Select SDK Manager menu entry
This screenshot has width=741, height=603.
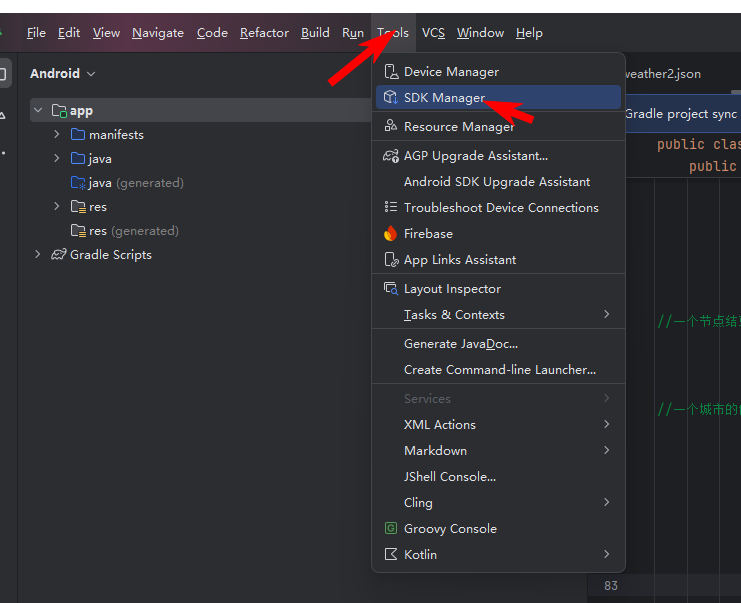pos(498,97)
